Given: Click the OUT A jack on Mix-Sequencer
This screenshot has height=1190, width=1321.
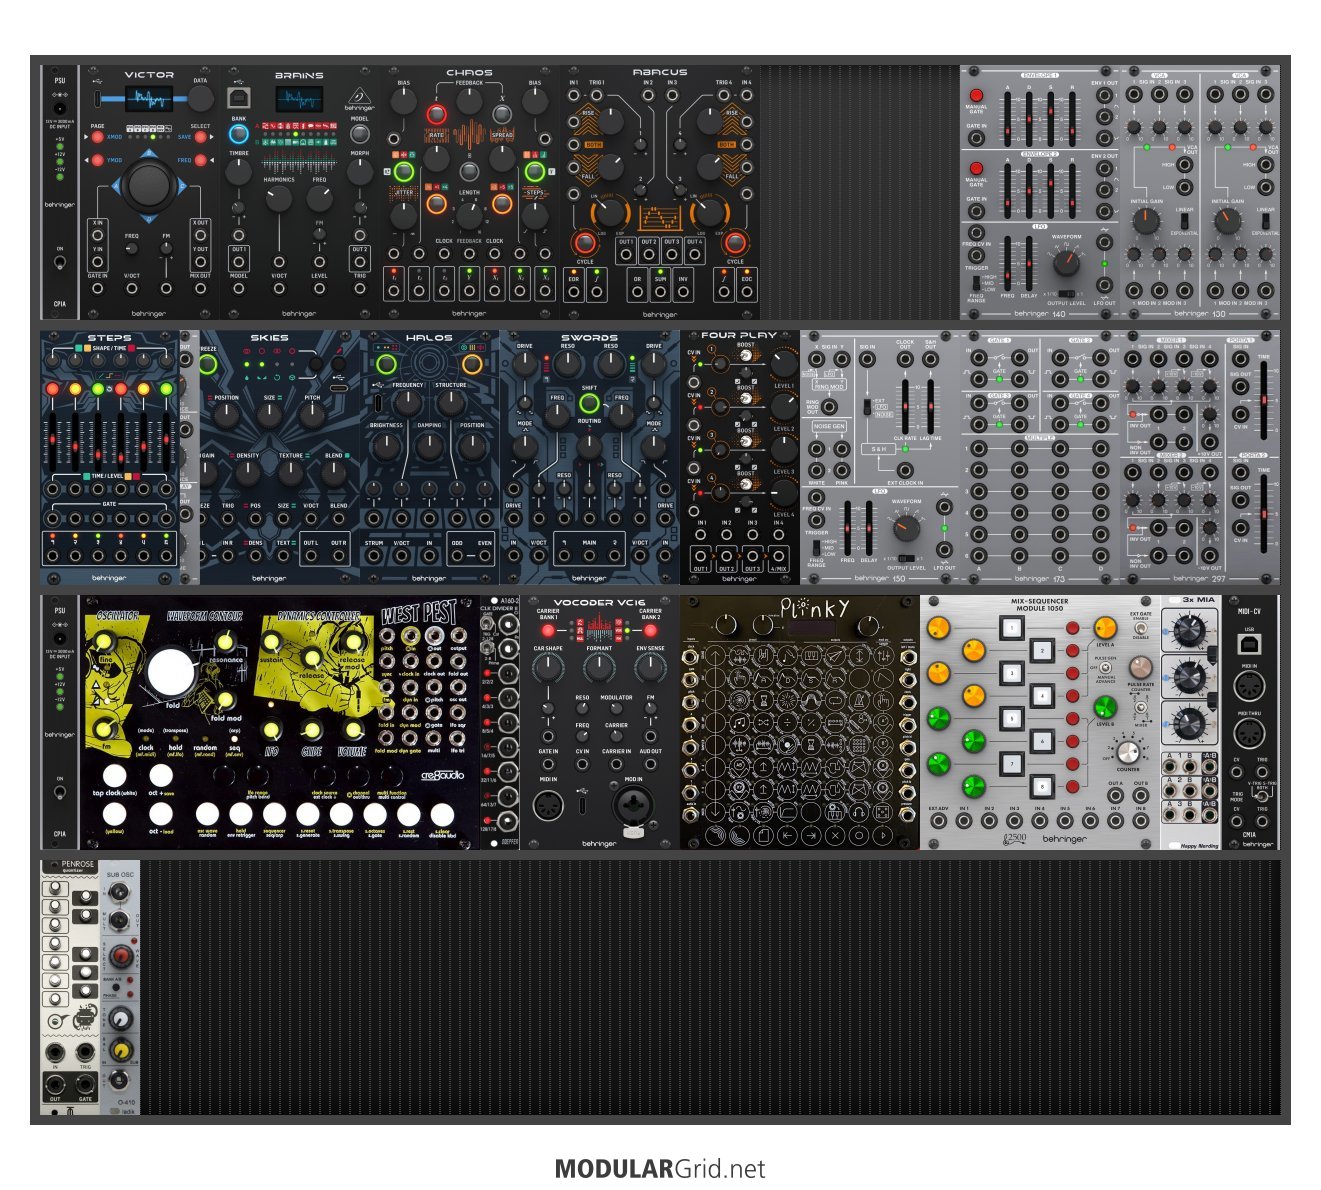Looking at the screenshot, I should click(1115, 795).
